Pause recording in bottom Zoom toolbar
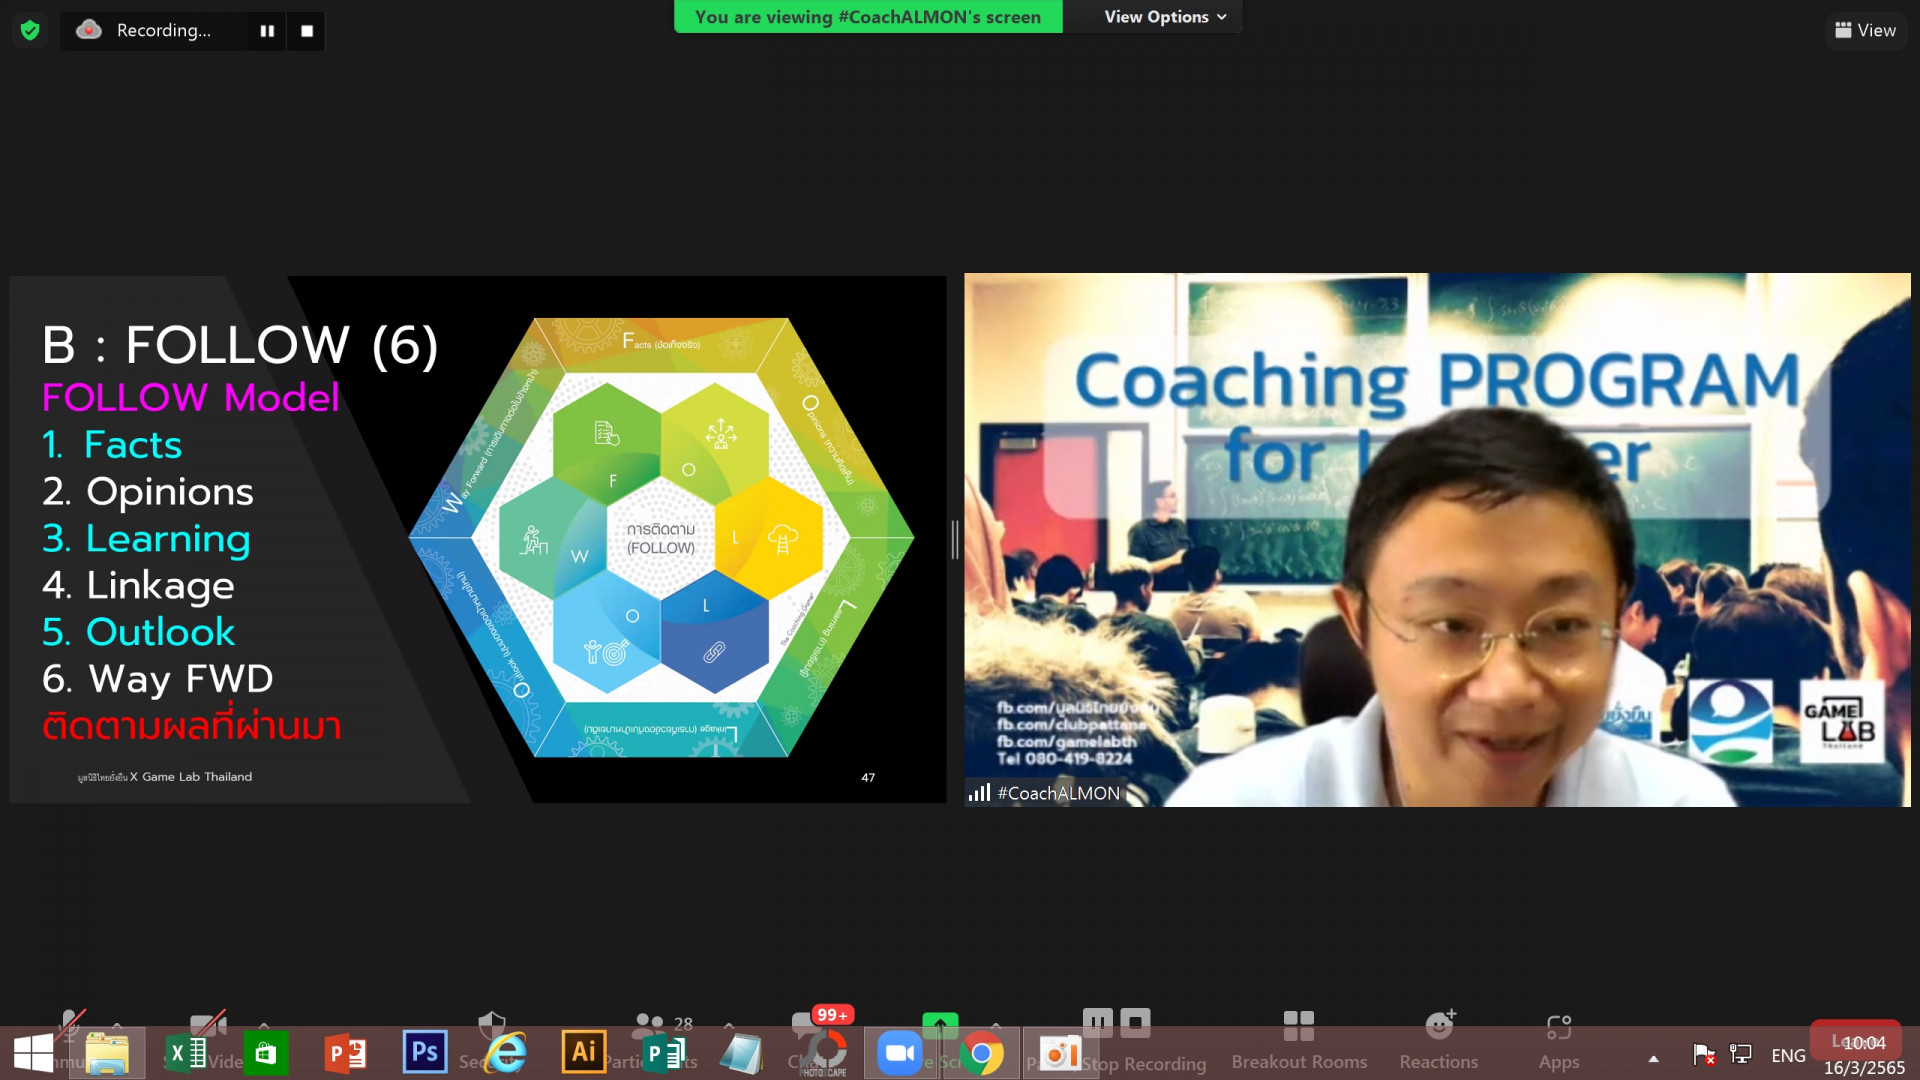Viewport: 1920px width, 1080px height. coord(1097,1022)
